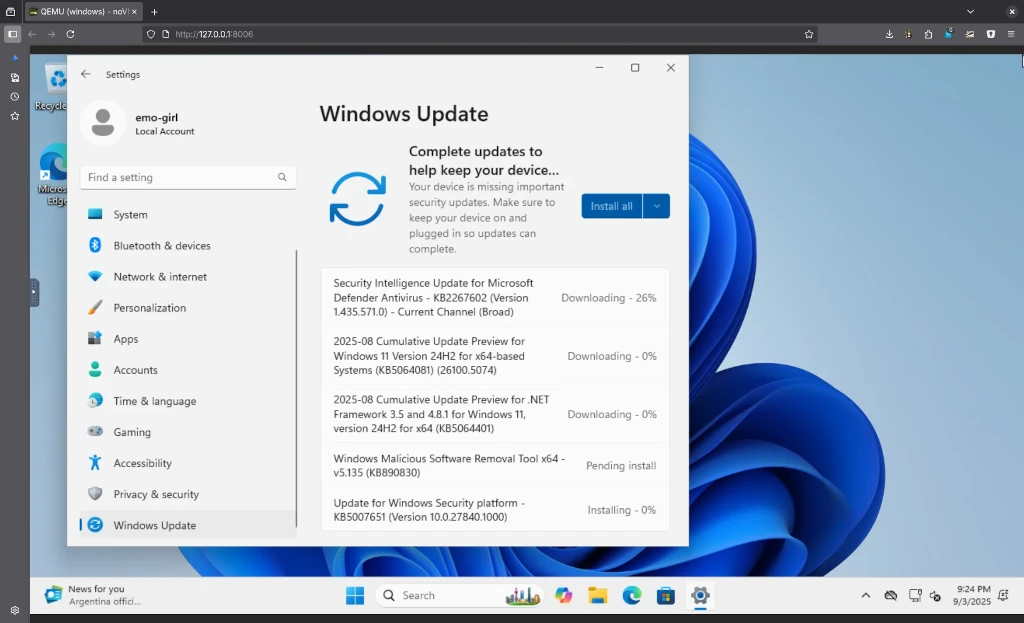Open the list all tabs dropdown

point(970,12)
